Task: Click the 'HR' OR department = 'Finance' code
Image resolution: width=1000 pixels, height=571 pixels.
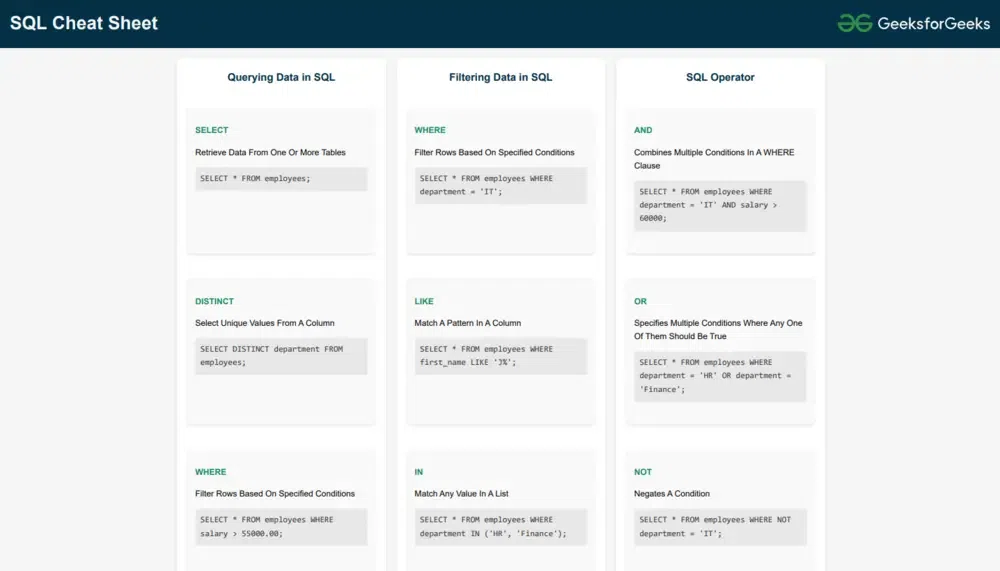Action: point(720,376)
